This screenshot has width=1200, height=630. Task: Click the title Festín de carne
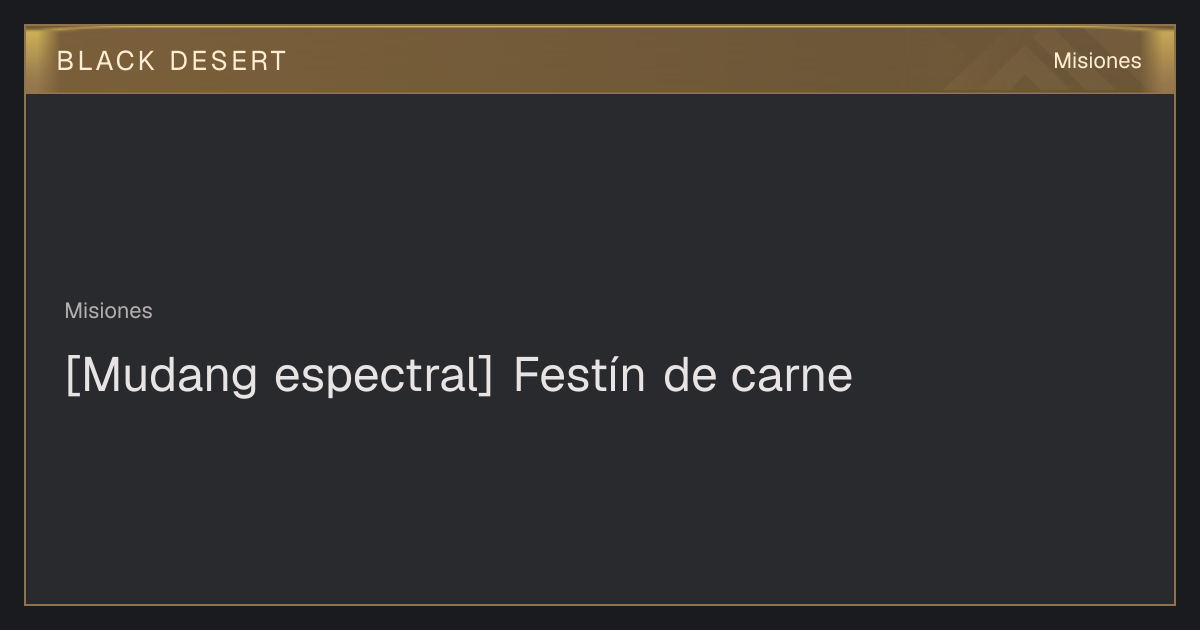pyautogui.click(x=683, y=375)
